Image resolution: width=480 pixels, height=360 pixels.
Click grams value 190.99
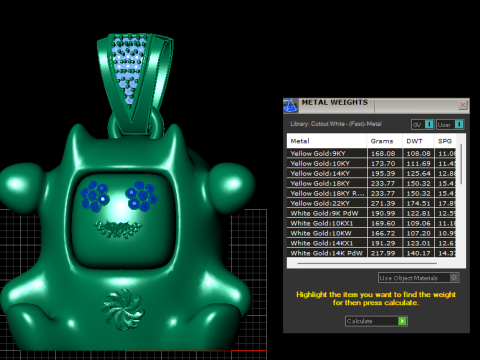point(383,213)
